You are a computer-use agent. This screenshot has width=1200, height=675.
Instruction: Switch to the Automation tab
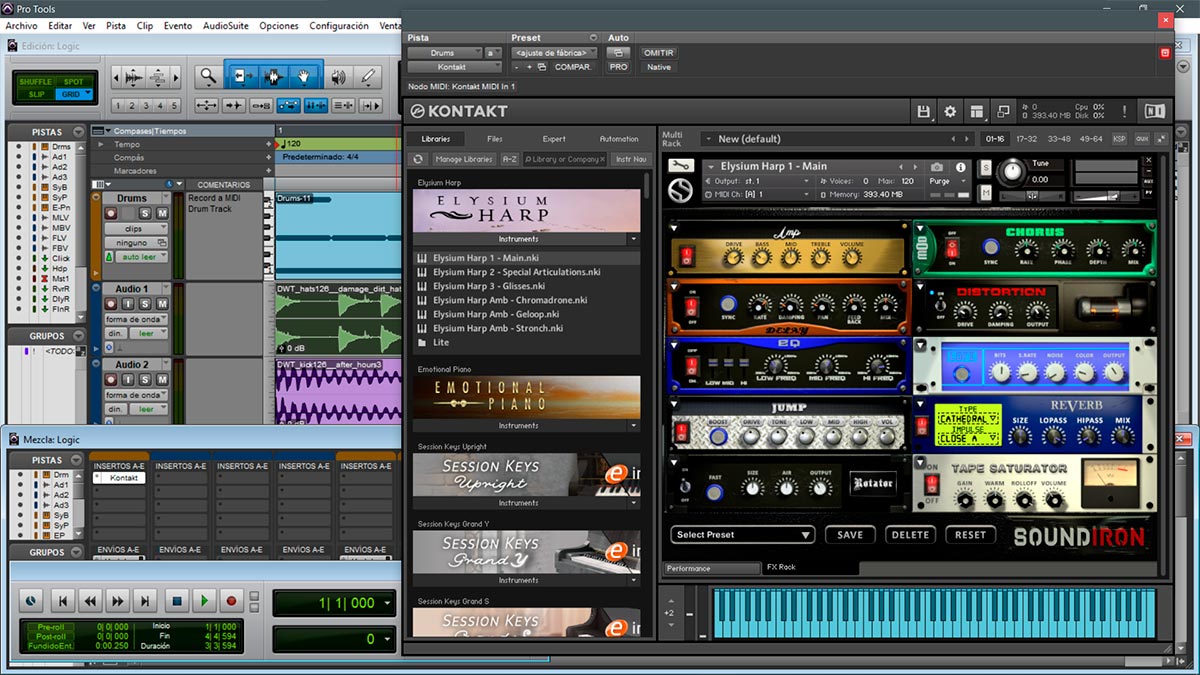[x=619, y=139]
